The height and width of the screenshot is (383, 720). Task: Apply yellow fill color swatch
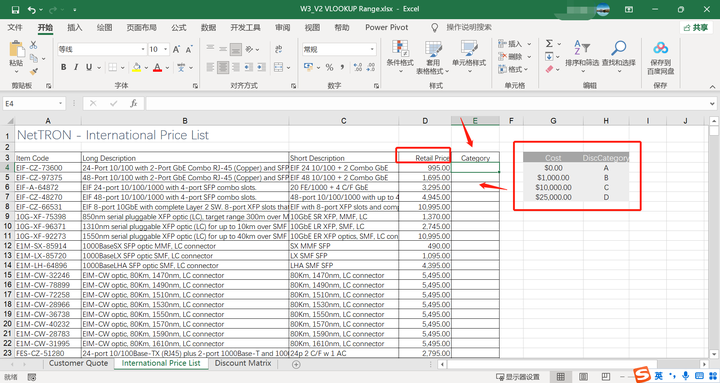136,68
